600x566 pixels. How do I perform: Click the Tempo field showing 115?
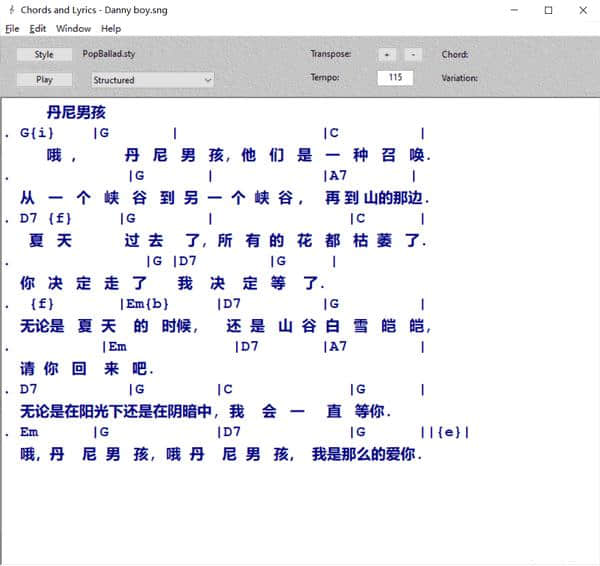point(395,78)
